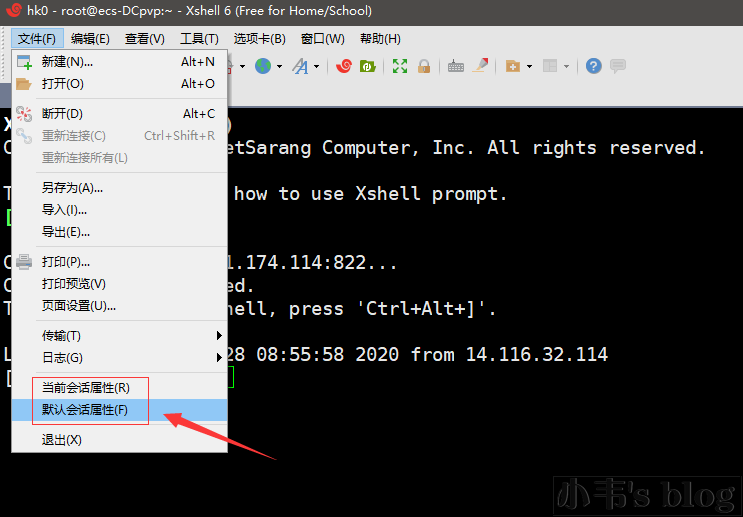Open the 帮助(H) menu

[x=380, y=38]
